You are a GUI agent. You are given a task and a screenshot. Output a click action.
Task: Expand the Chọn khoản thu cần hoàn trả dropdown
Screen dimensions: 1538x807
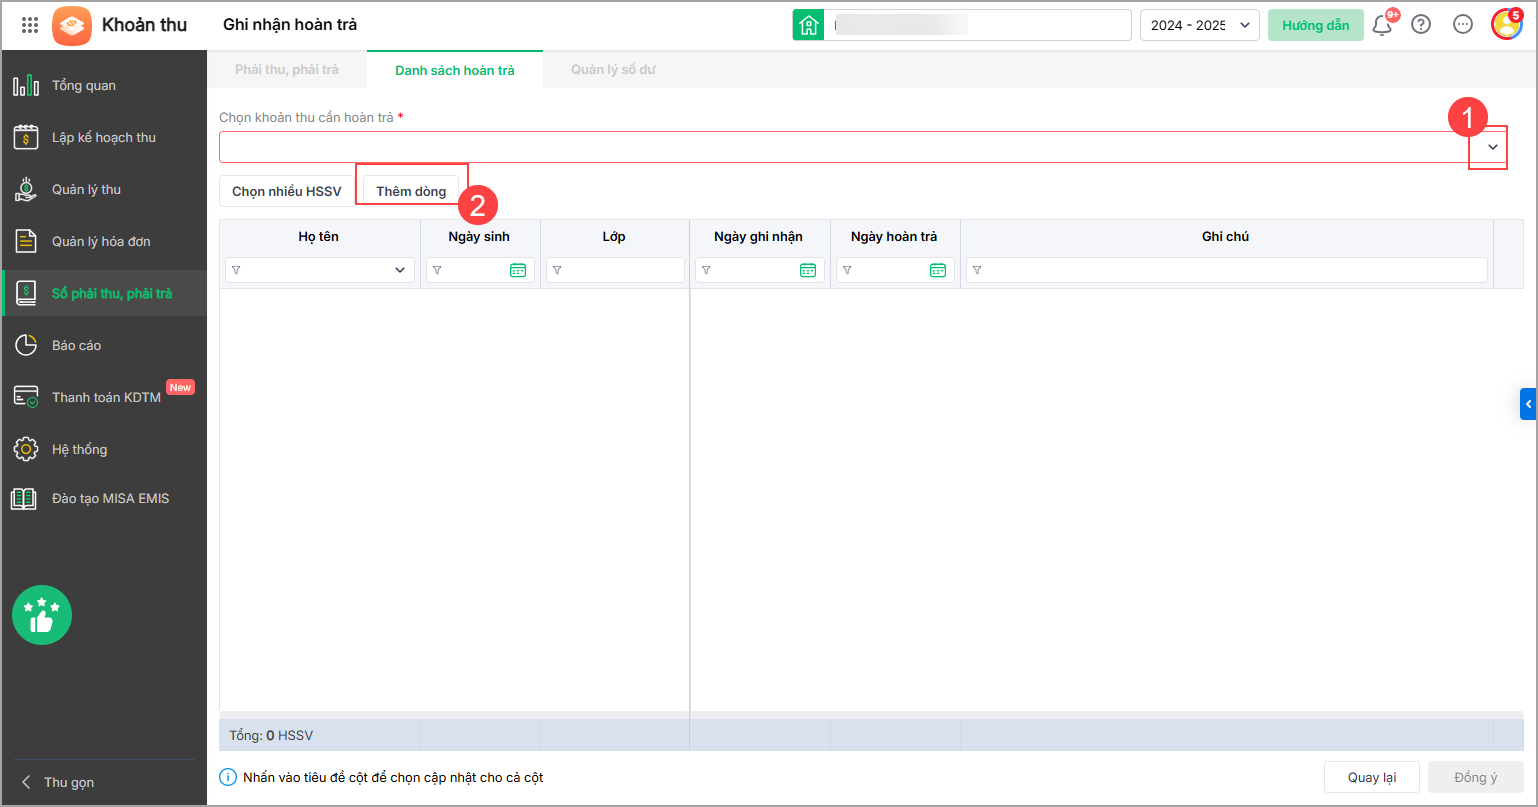(x=1492, y=147)
